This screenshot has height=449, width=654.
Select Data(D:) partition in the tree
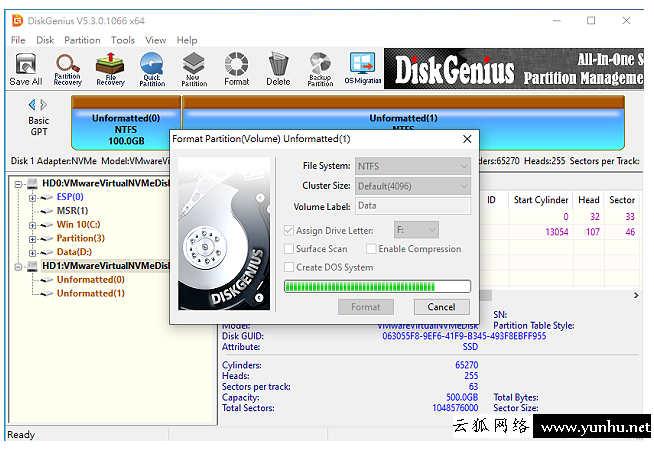point(74,252)
